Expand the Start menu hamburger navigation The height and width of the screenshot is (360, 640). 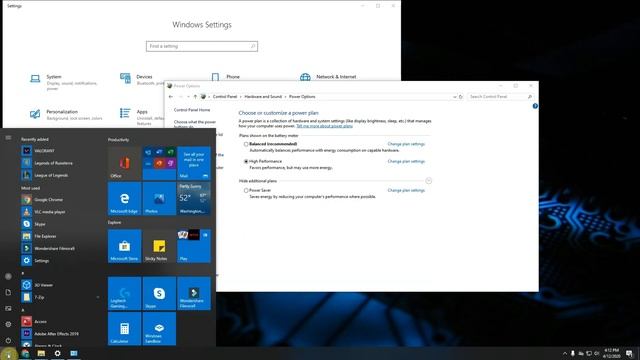[x=8, y=138]
